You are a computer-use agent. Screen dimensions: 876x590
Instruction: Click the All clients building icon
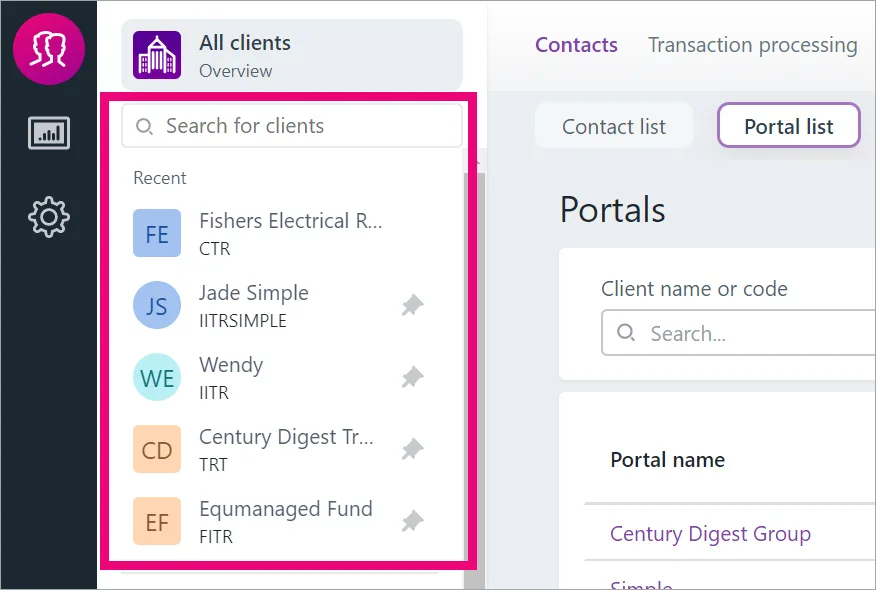click(x=157, y=55)
